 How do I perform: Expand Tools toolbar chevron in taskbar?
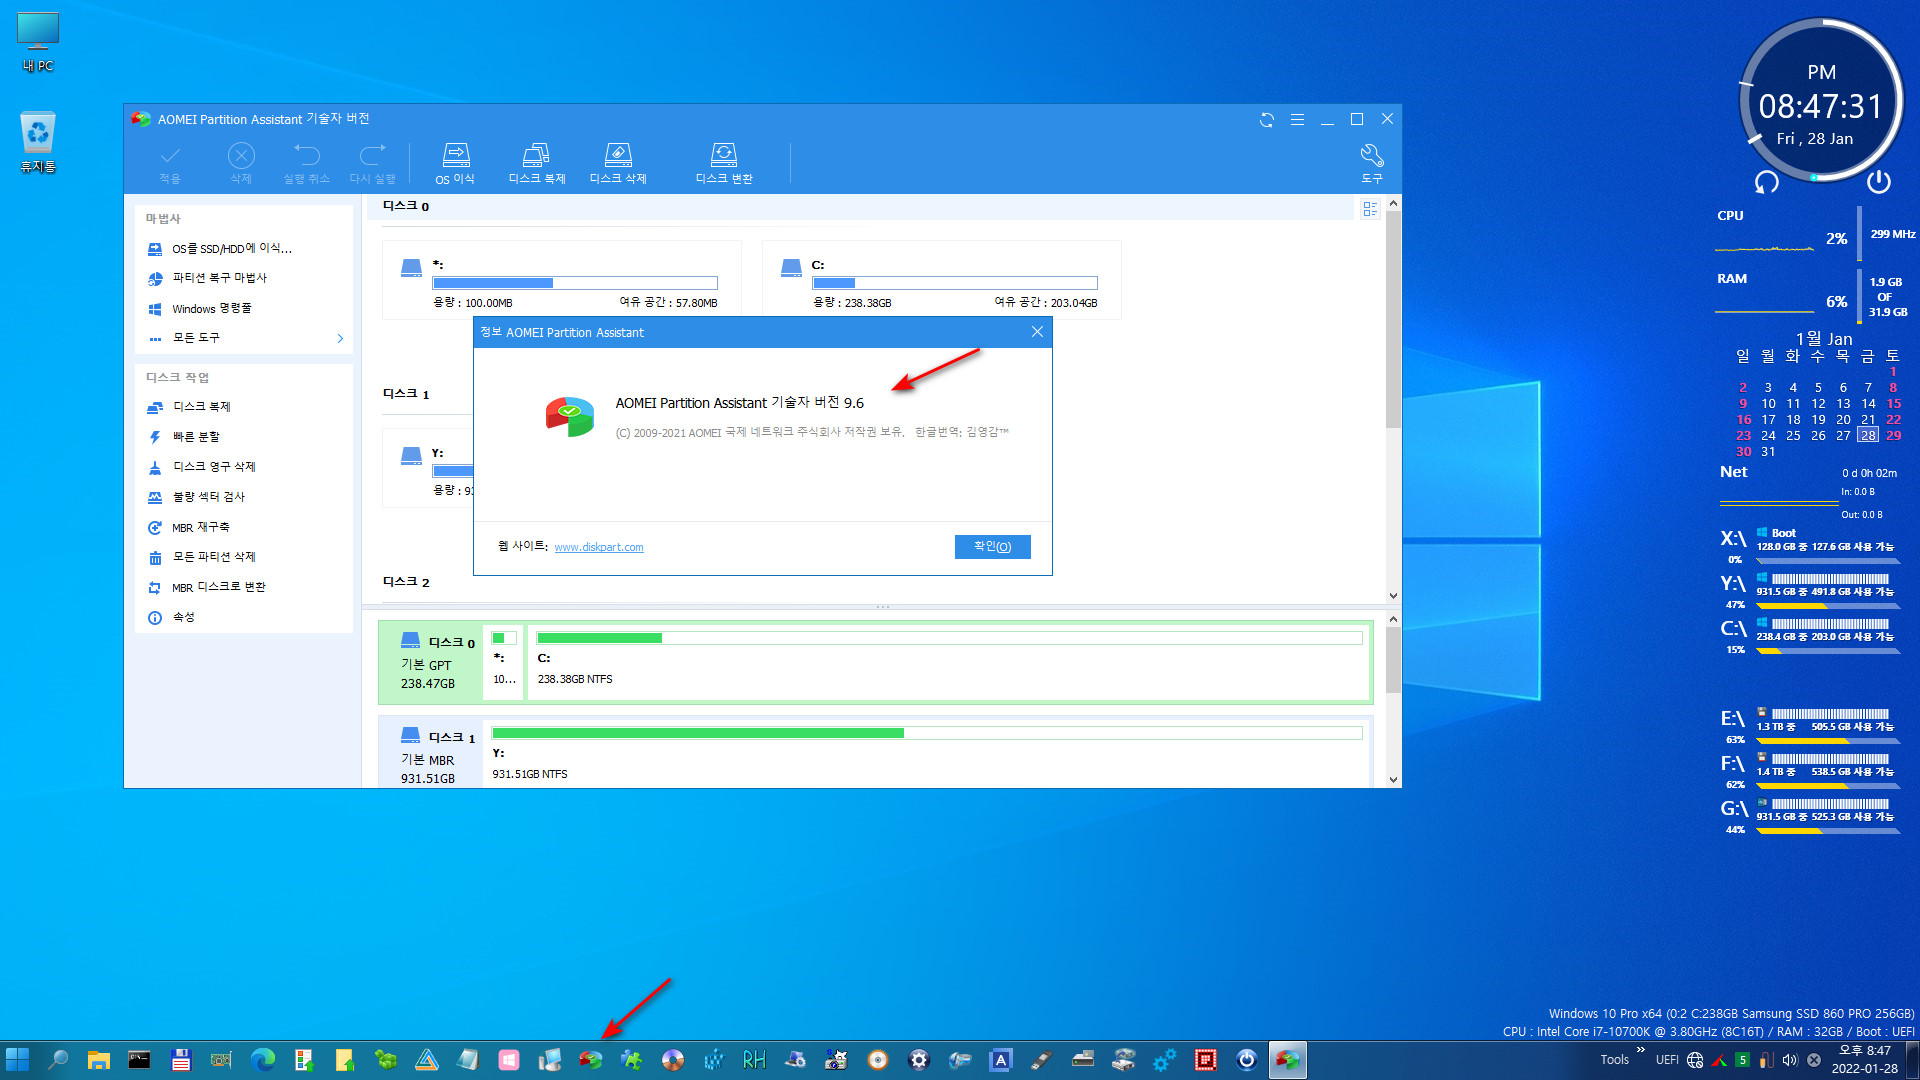(1640, 1050)
